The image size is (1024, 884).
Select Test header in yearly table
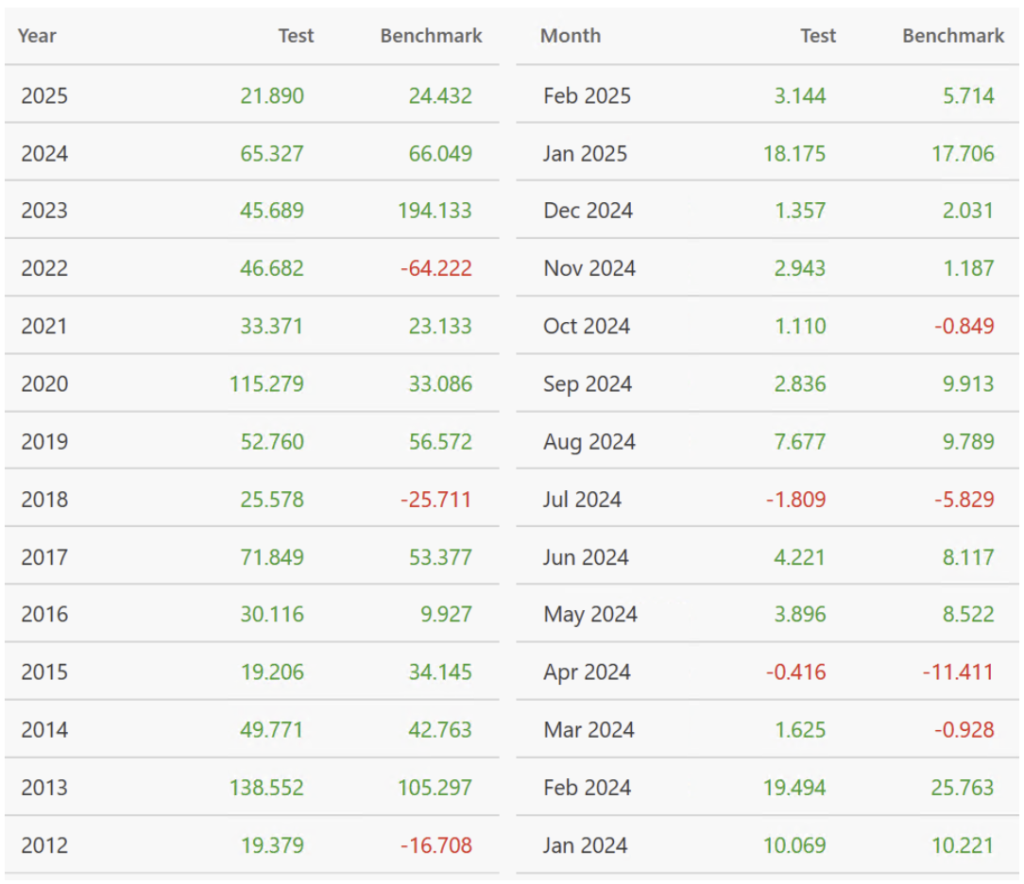pos(296,36)
